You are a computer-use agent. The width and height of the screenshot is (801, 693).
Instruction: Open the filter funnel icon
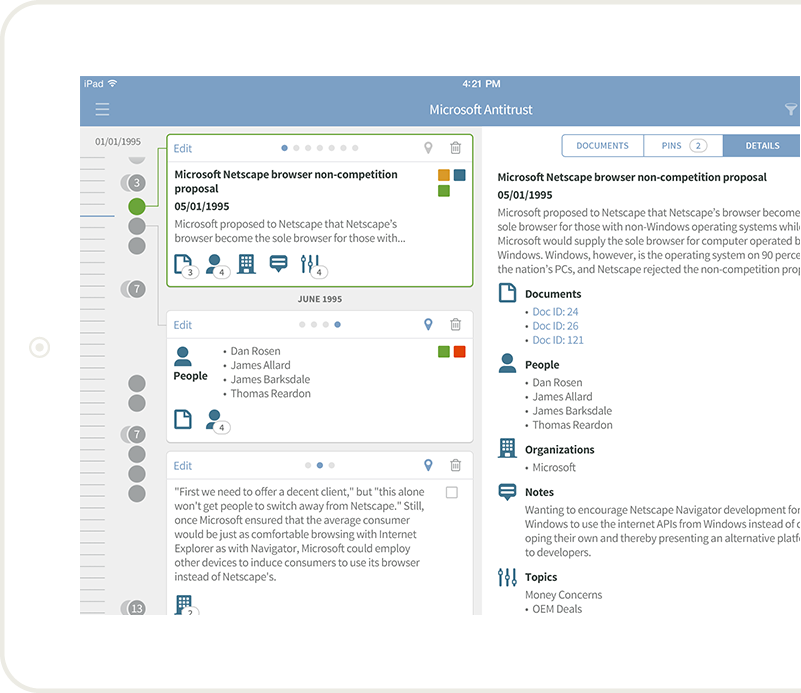[x=791, y=109]
